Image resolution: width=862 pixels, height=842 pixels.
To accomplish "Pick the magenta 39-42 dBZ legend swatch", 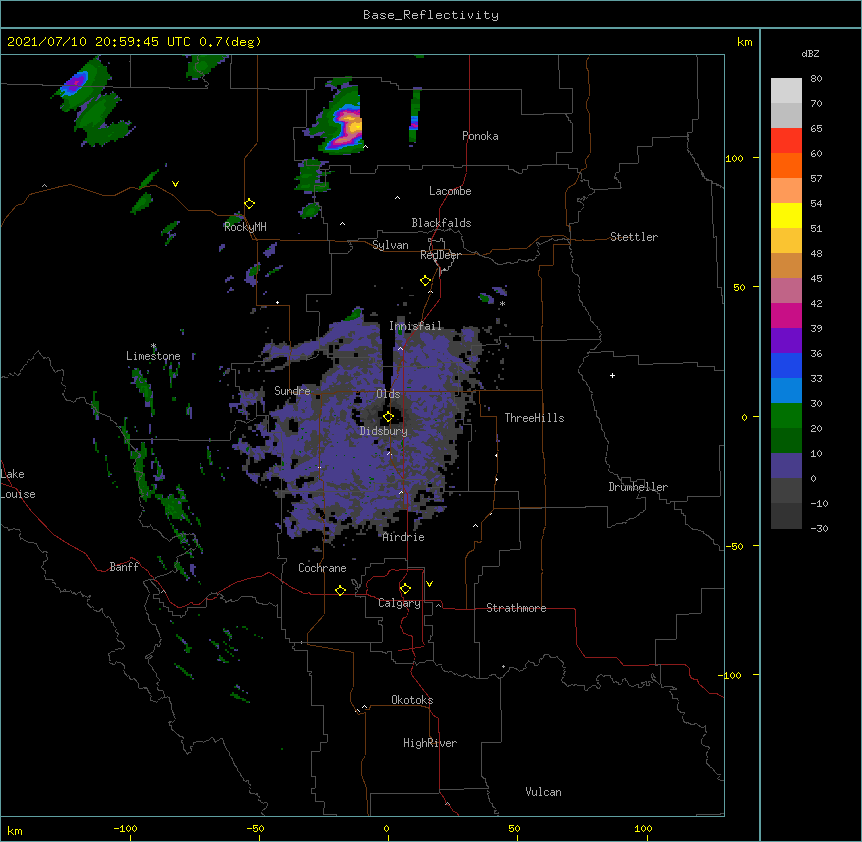I will [x=786, y=315].
